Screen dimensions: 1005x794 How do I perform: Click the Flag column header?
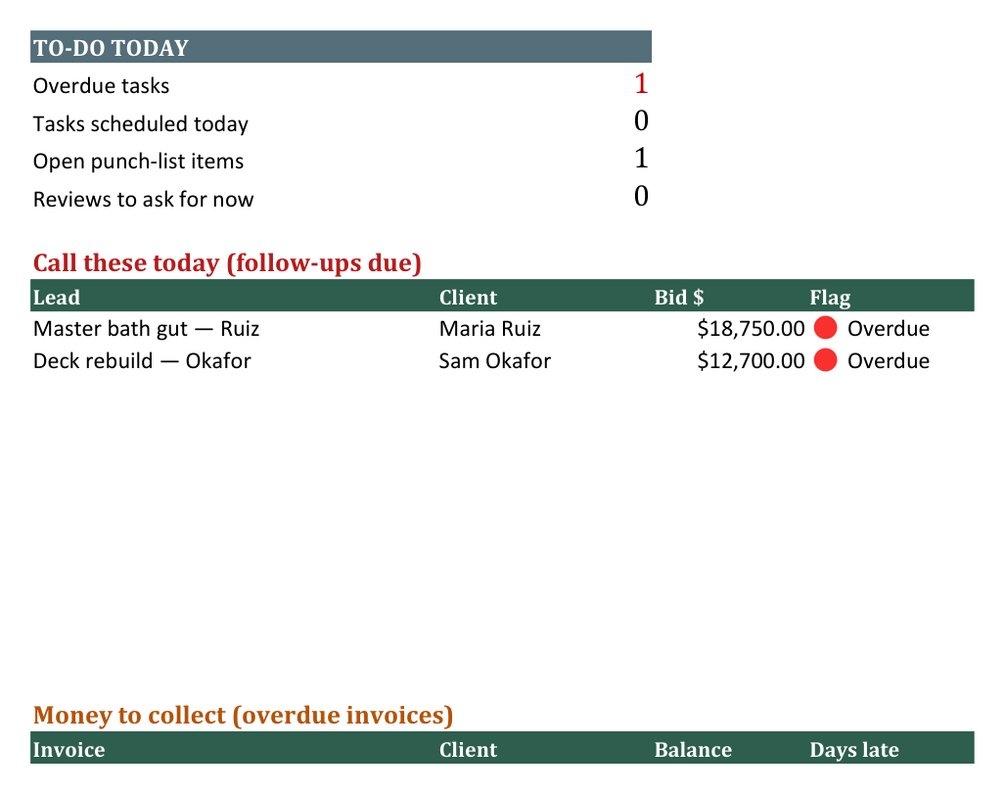click(830, 298)
